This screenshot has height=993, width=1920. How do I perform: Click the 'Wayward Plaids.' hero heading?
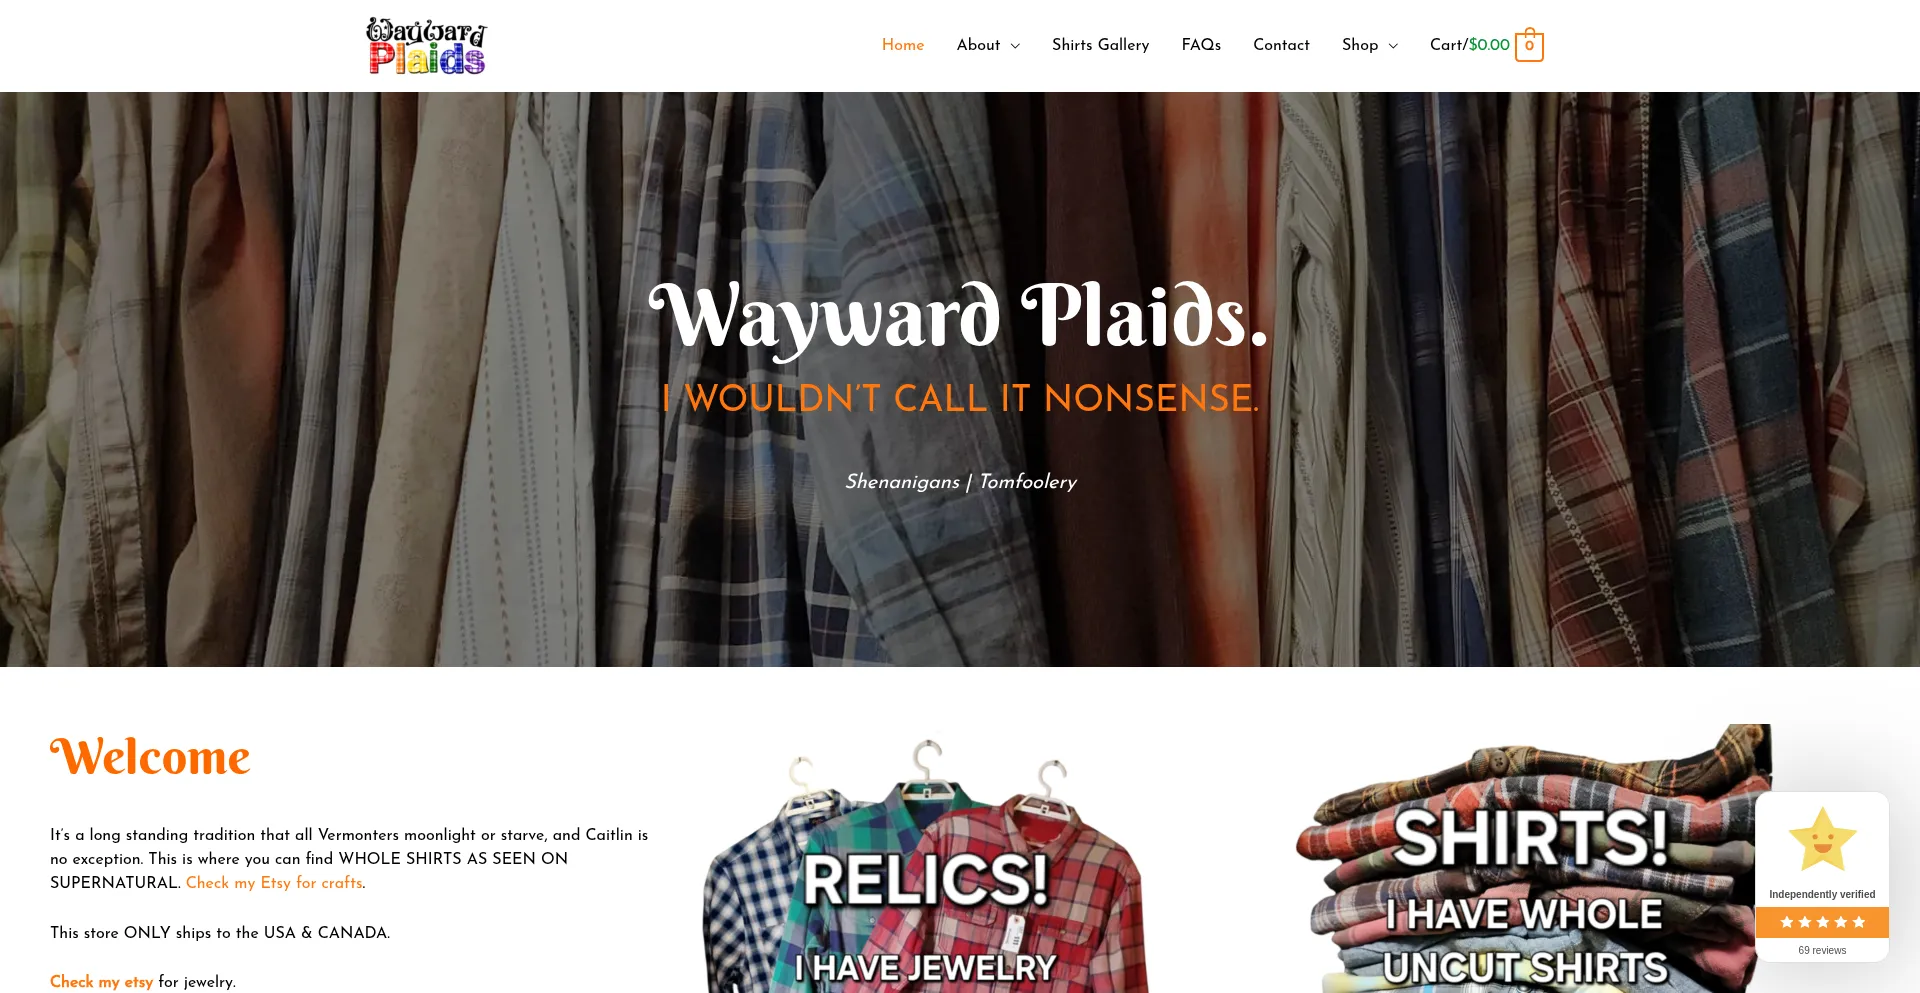959,317
